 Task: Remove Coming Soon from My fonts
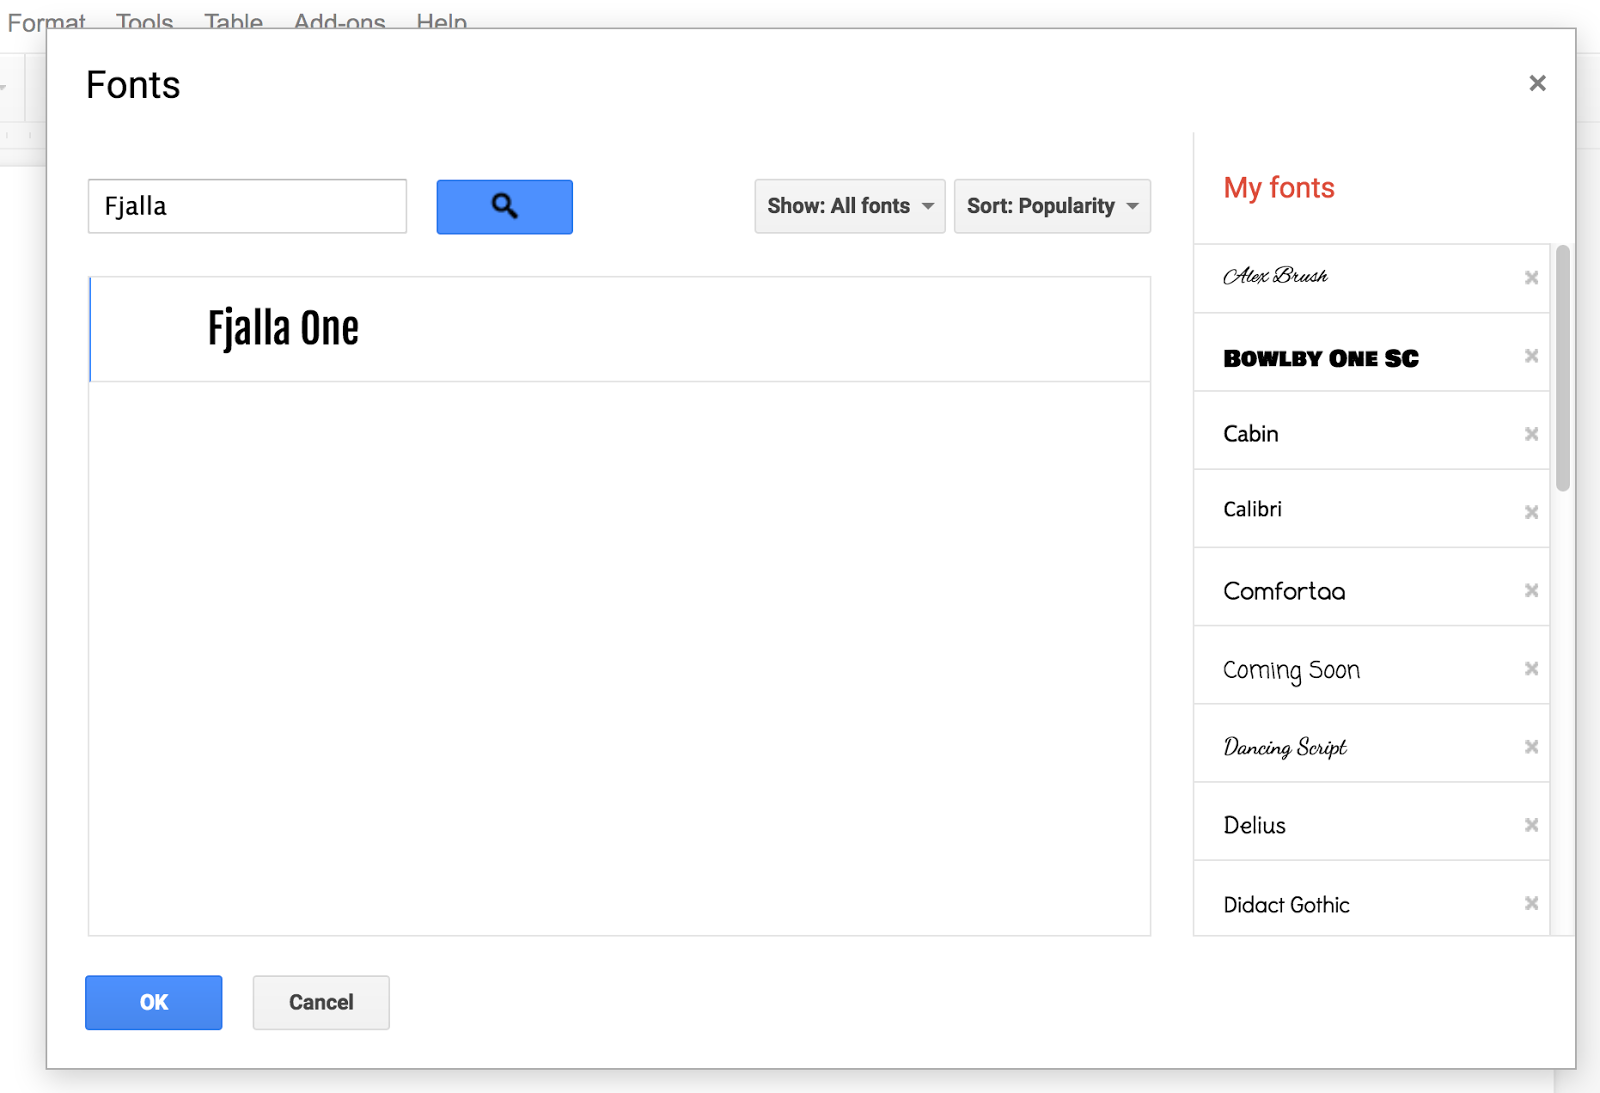(x=1530, y=668)
